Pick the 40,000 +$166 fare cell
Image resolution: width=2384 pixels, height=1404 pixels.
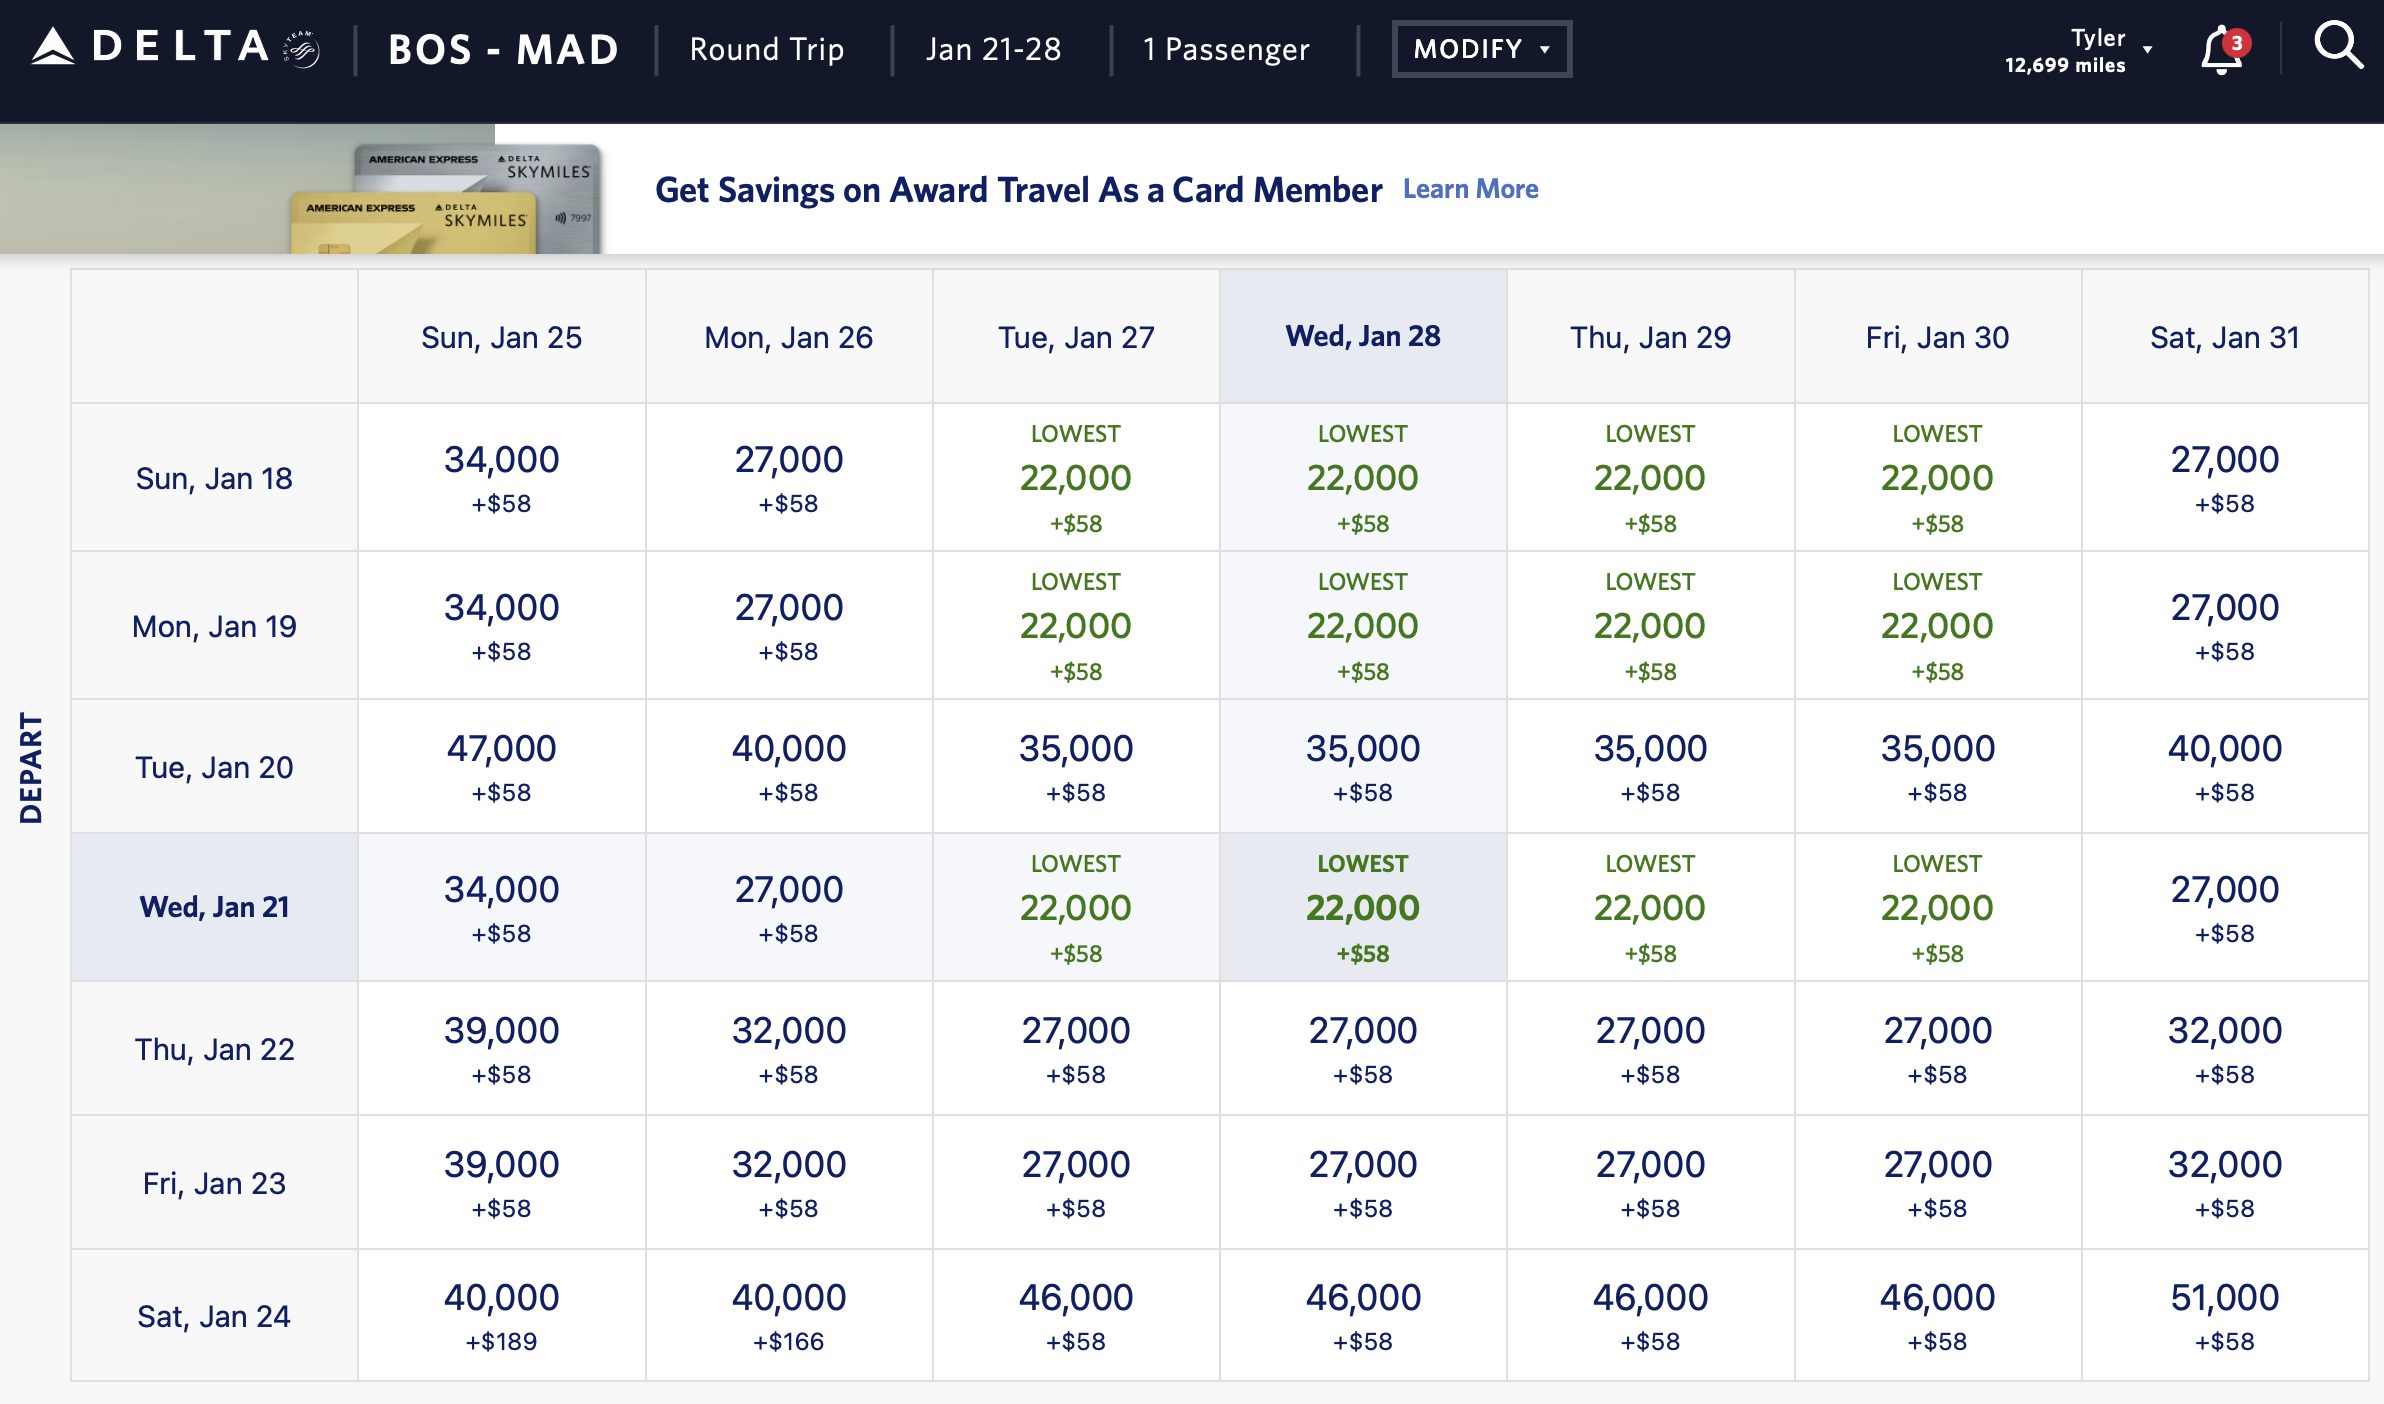click(x=788, y=1316)
